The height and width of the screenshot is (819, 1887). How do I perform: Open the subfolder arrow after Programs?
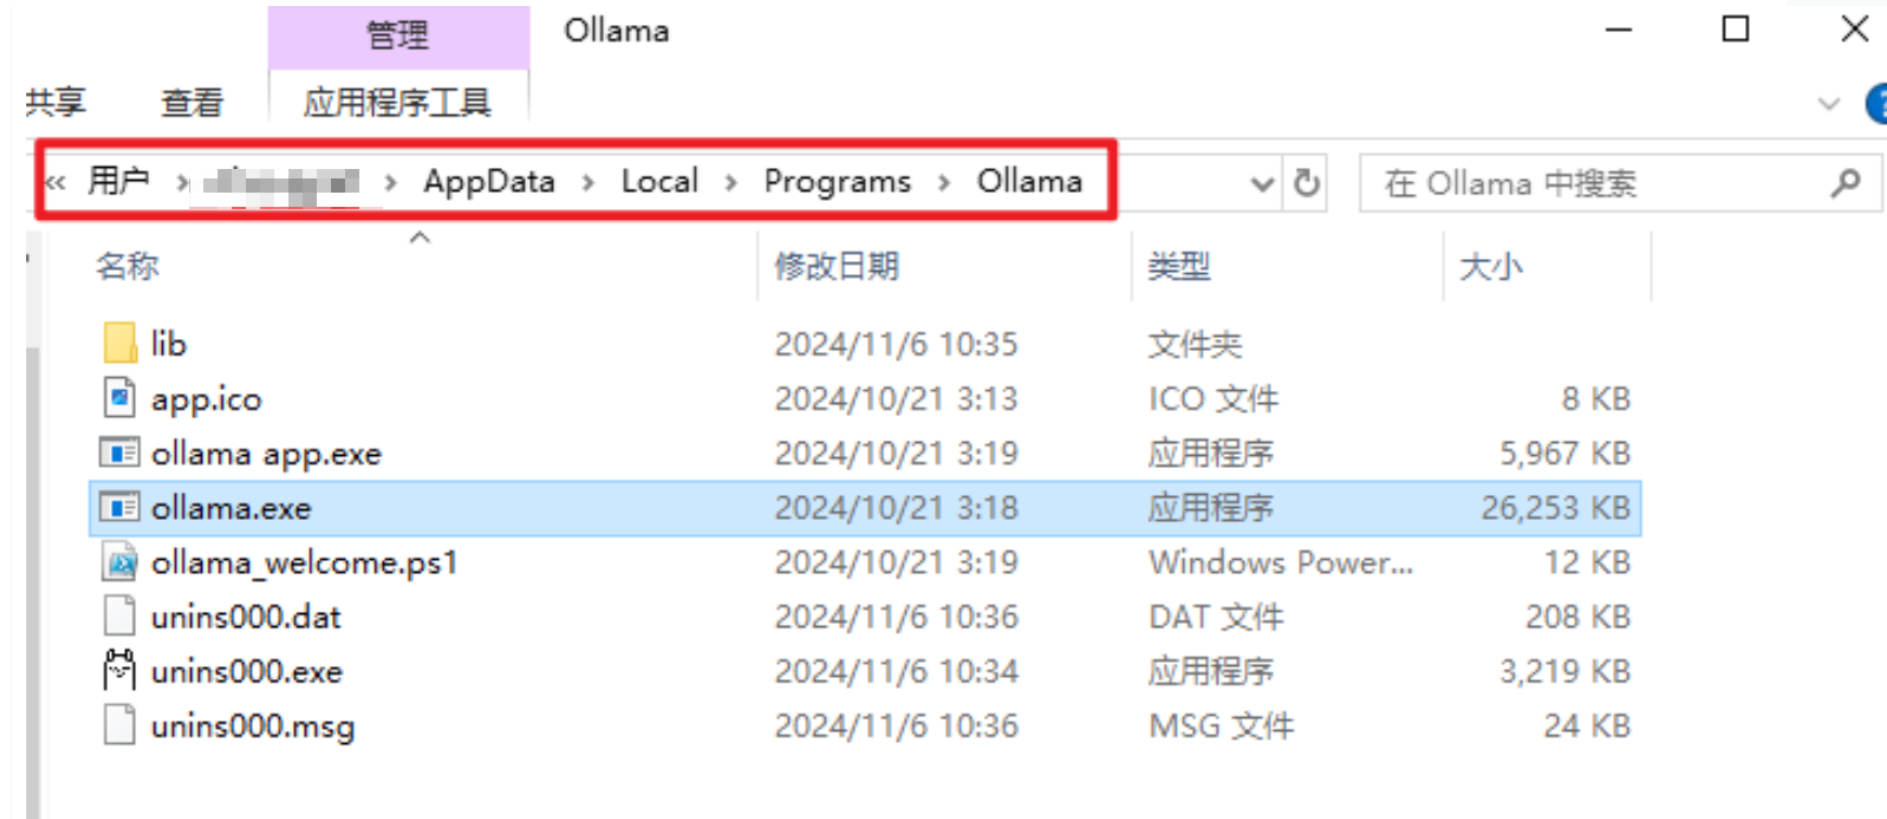click(944, 183)
